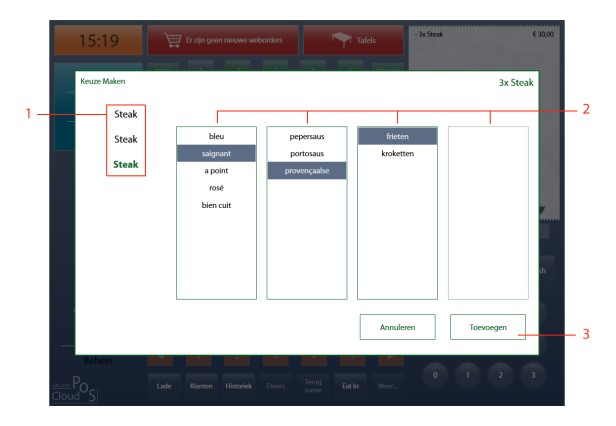Select the first Steak in the list
Viewport: 616px width, 426px height.
pyautogui.click(x=125, y=114)
